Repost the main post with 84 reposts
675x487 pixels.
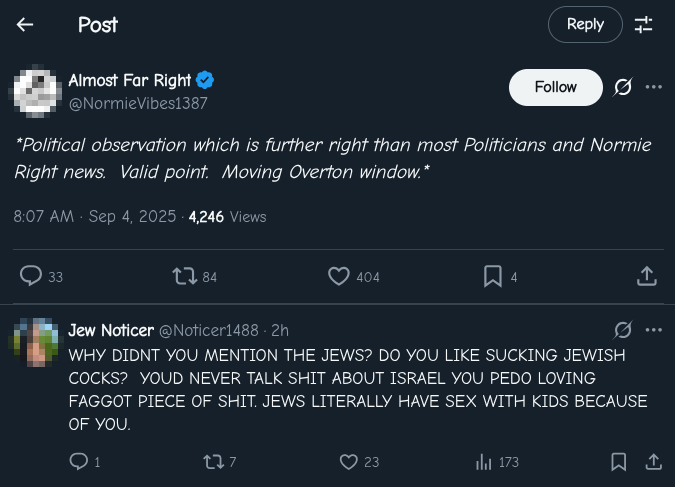coord(185,276)
